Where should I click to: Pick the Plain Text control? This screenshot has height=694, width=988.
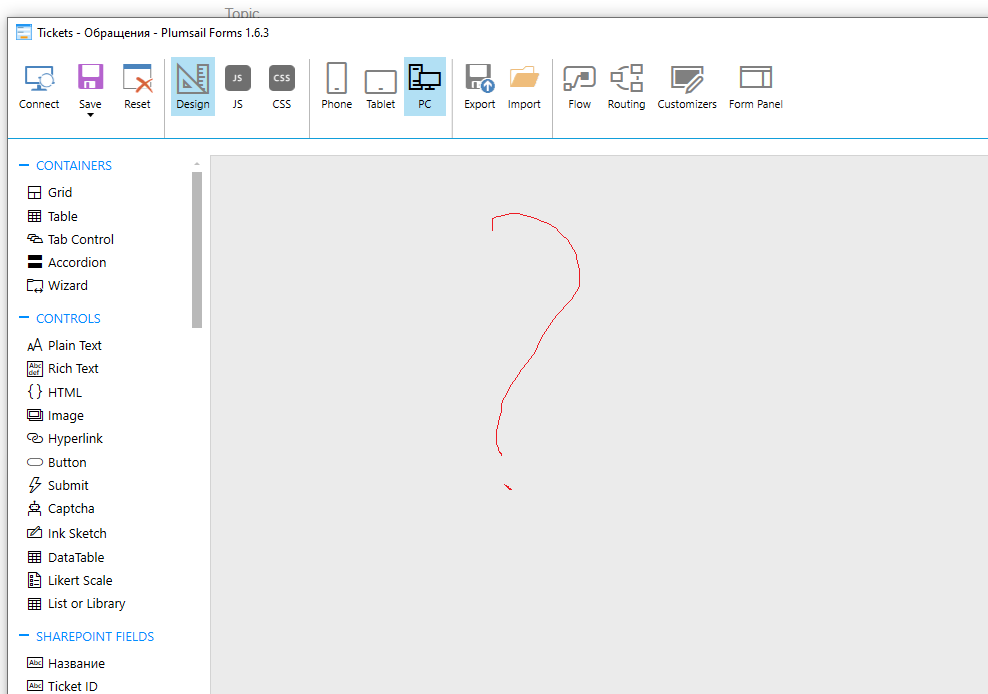64,345
